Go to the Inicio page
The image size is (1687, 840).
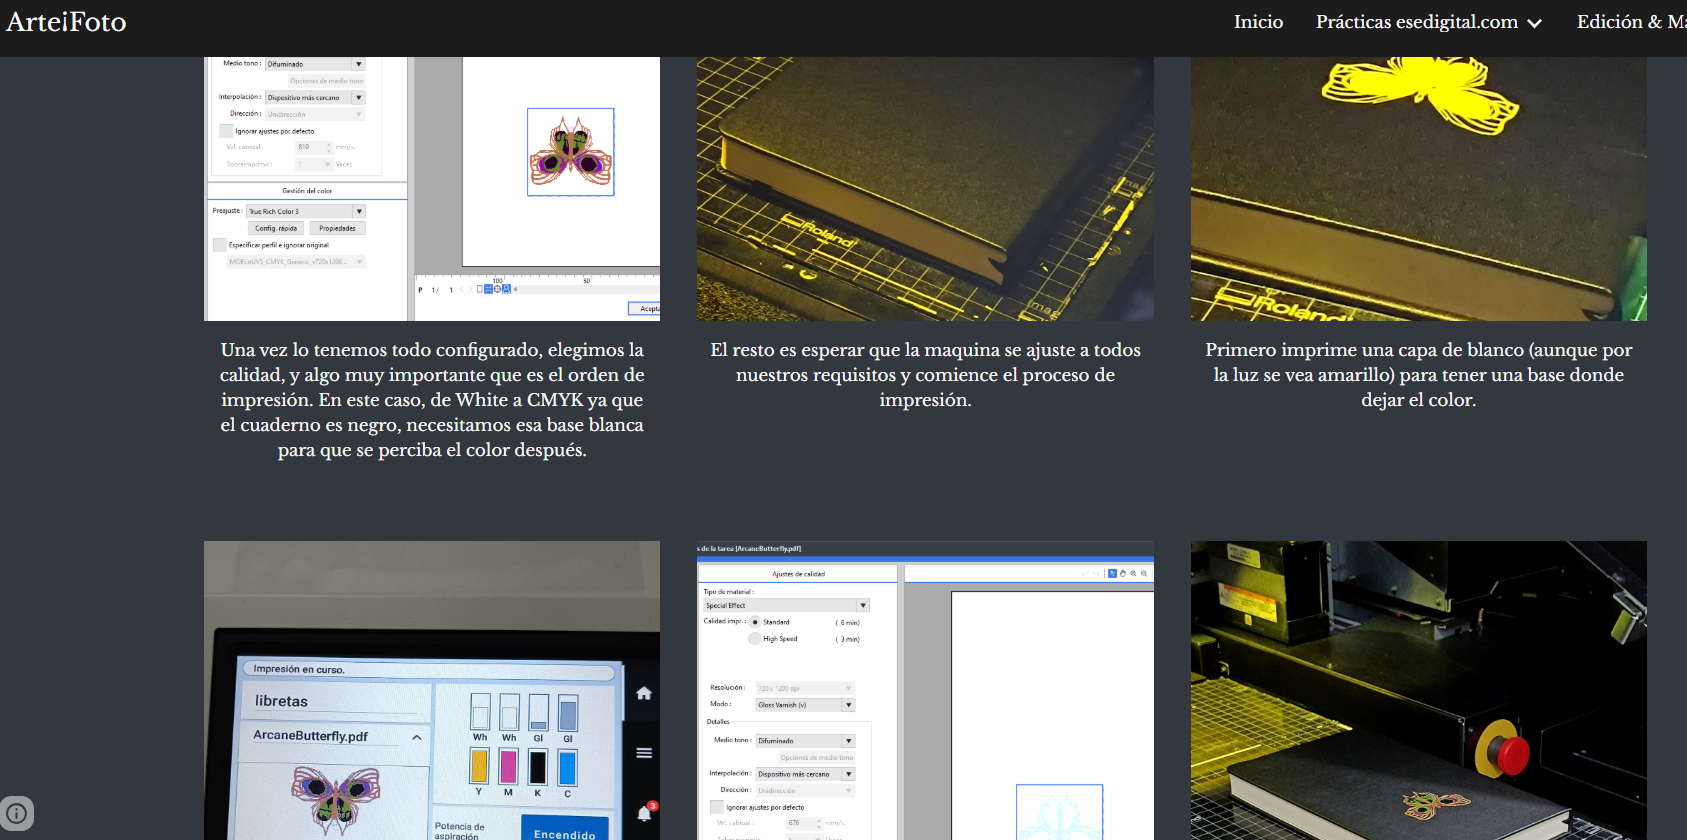[x=1258, y=22]
